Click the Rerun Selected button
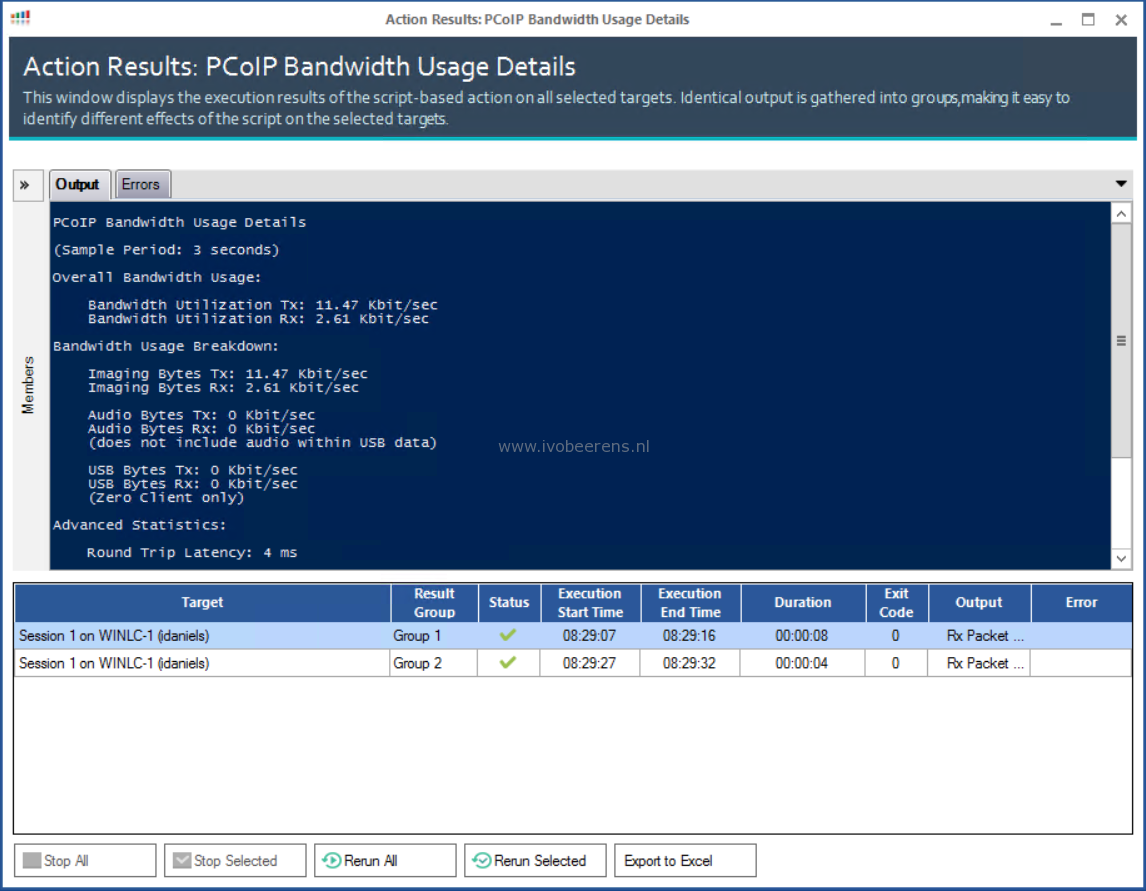The width and height of the screenshot is (1146, 891). click(x=535, y=860)
